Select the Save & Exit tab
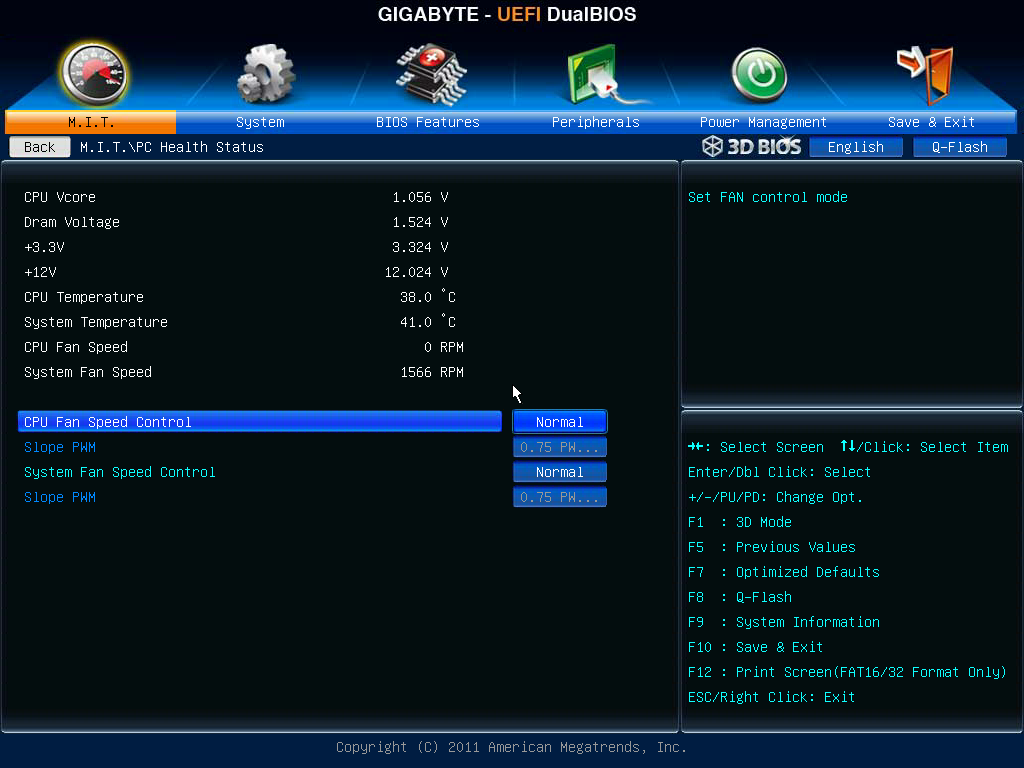This screenshot has width=1024, height=768. point(931,122)
